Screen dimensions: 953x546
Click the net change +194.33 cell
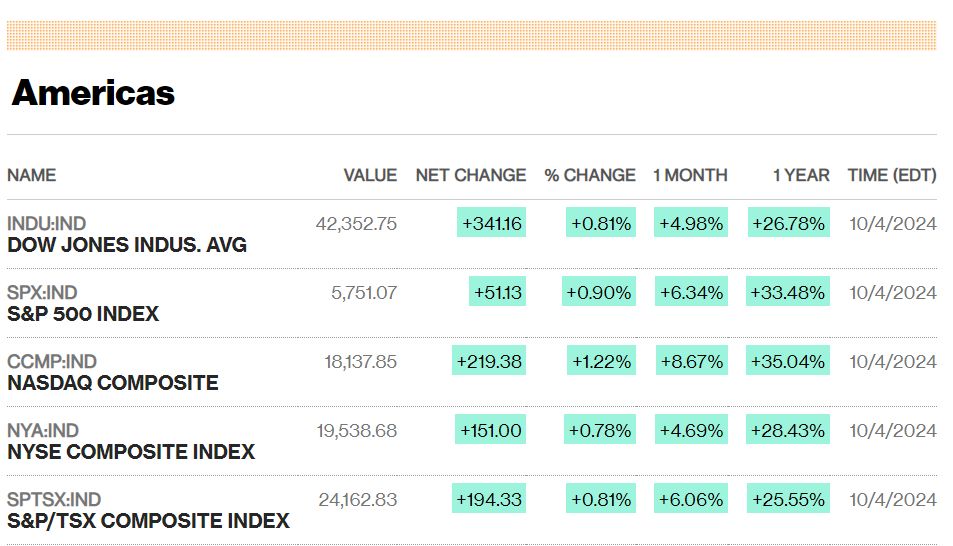coord(489,499)
